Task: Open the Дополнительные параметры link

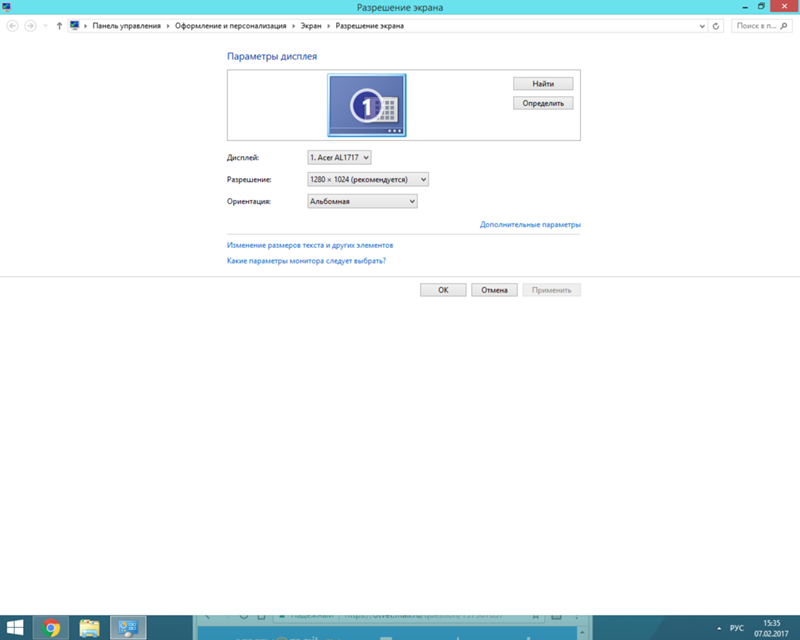Action: click(x=530, y=225)
